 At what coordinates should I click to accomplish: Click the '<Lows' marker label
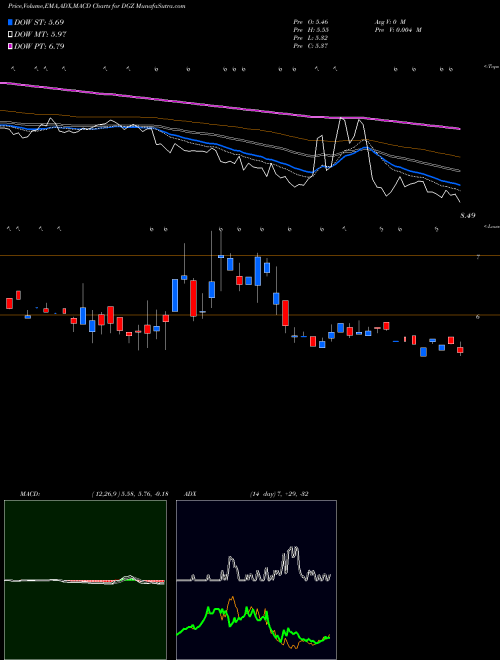click(x=491, y=226)
